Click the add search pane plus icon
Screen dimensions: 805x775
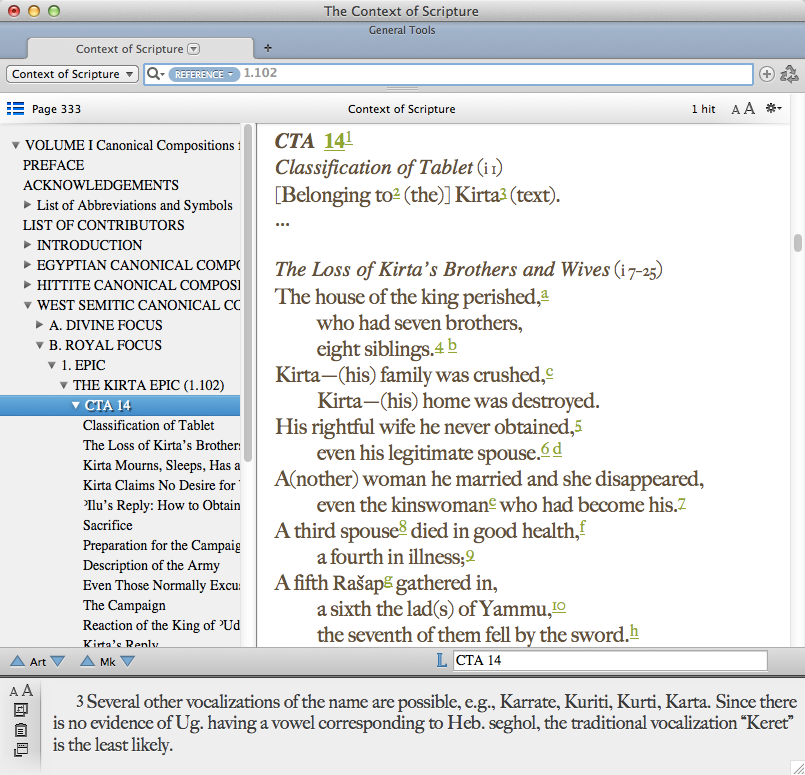tap(766, 74)
